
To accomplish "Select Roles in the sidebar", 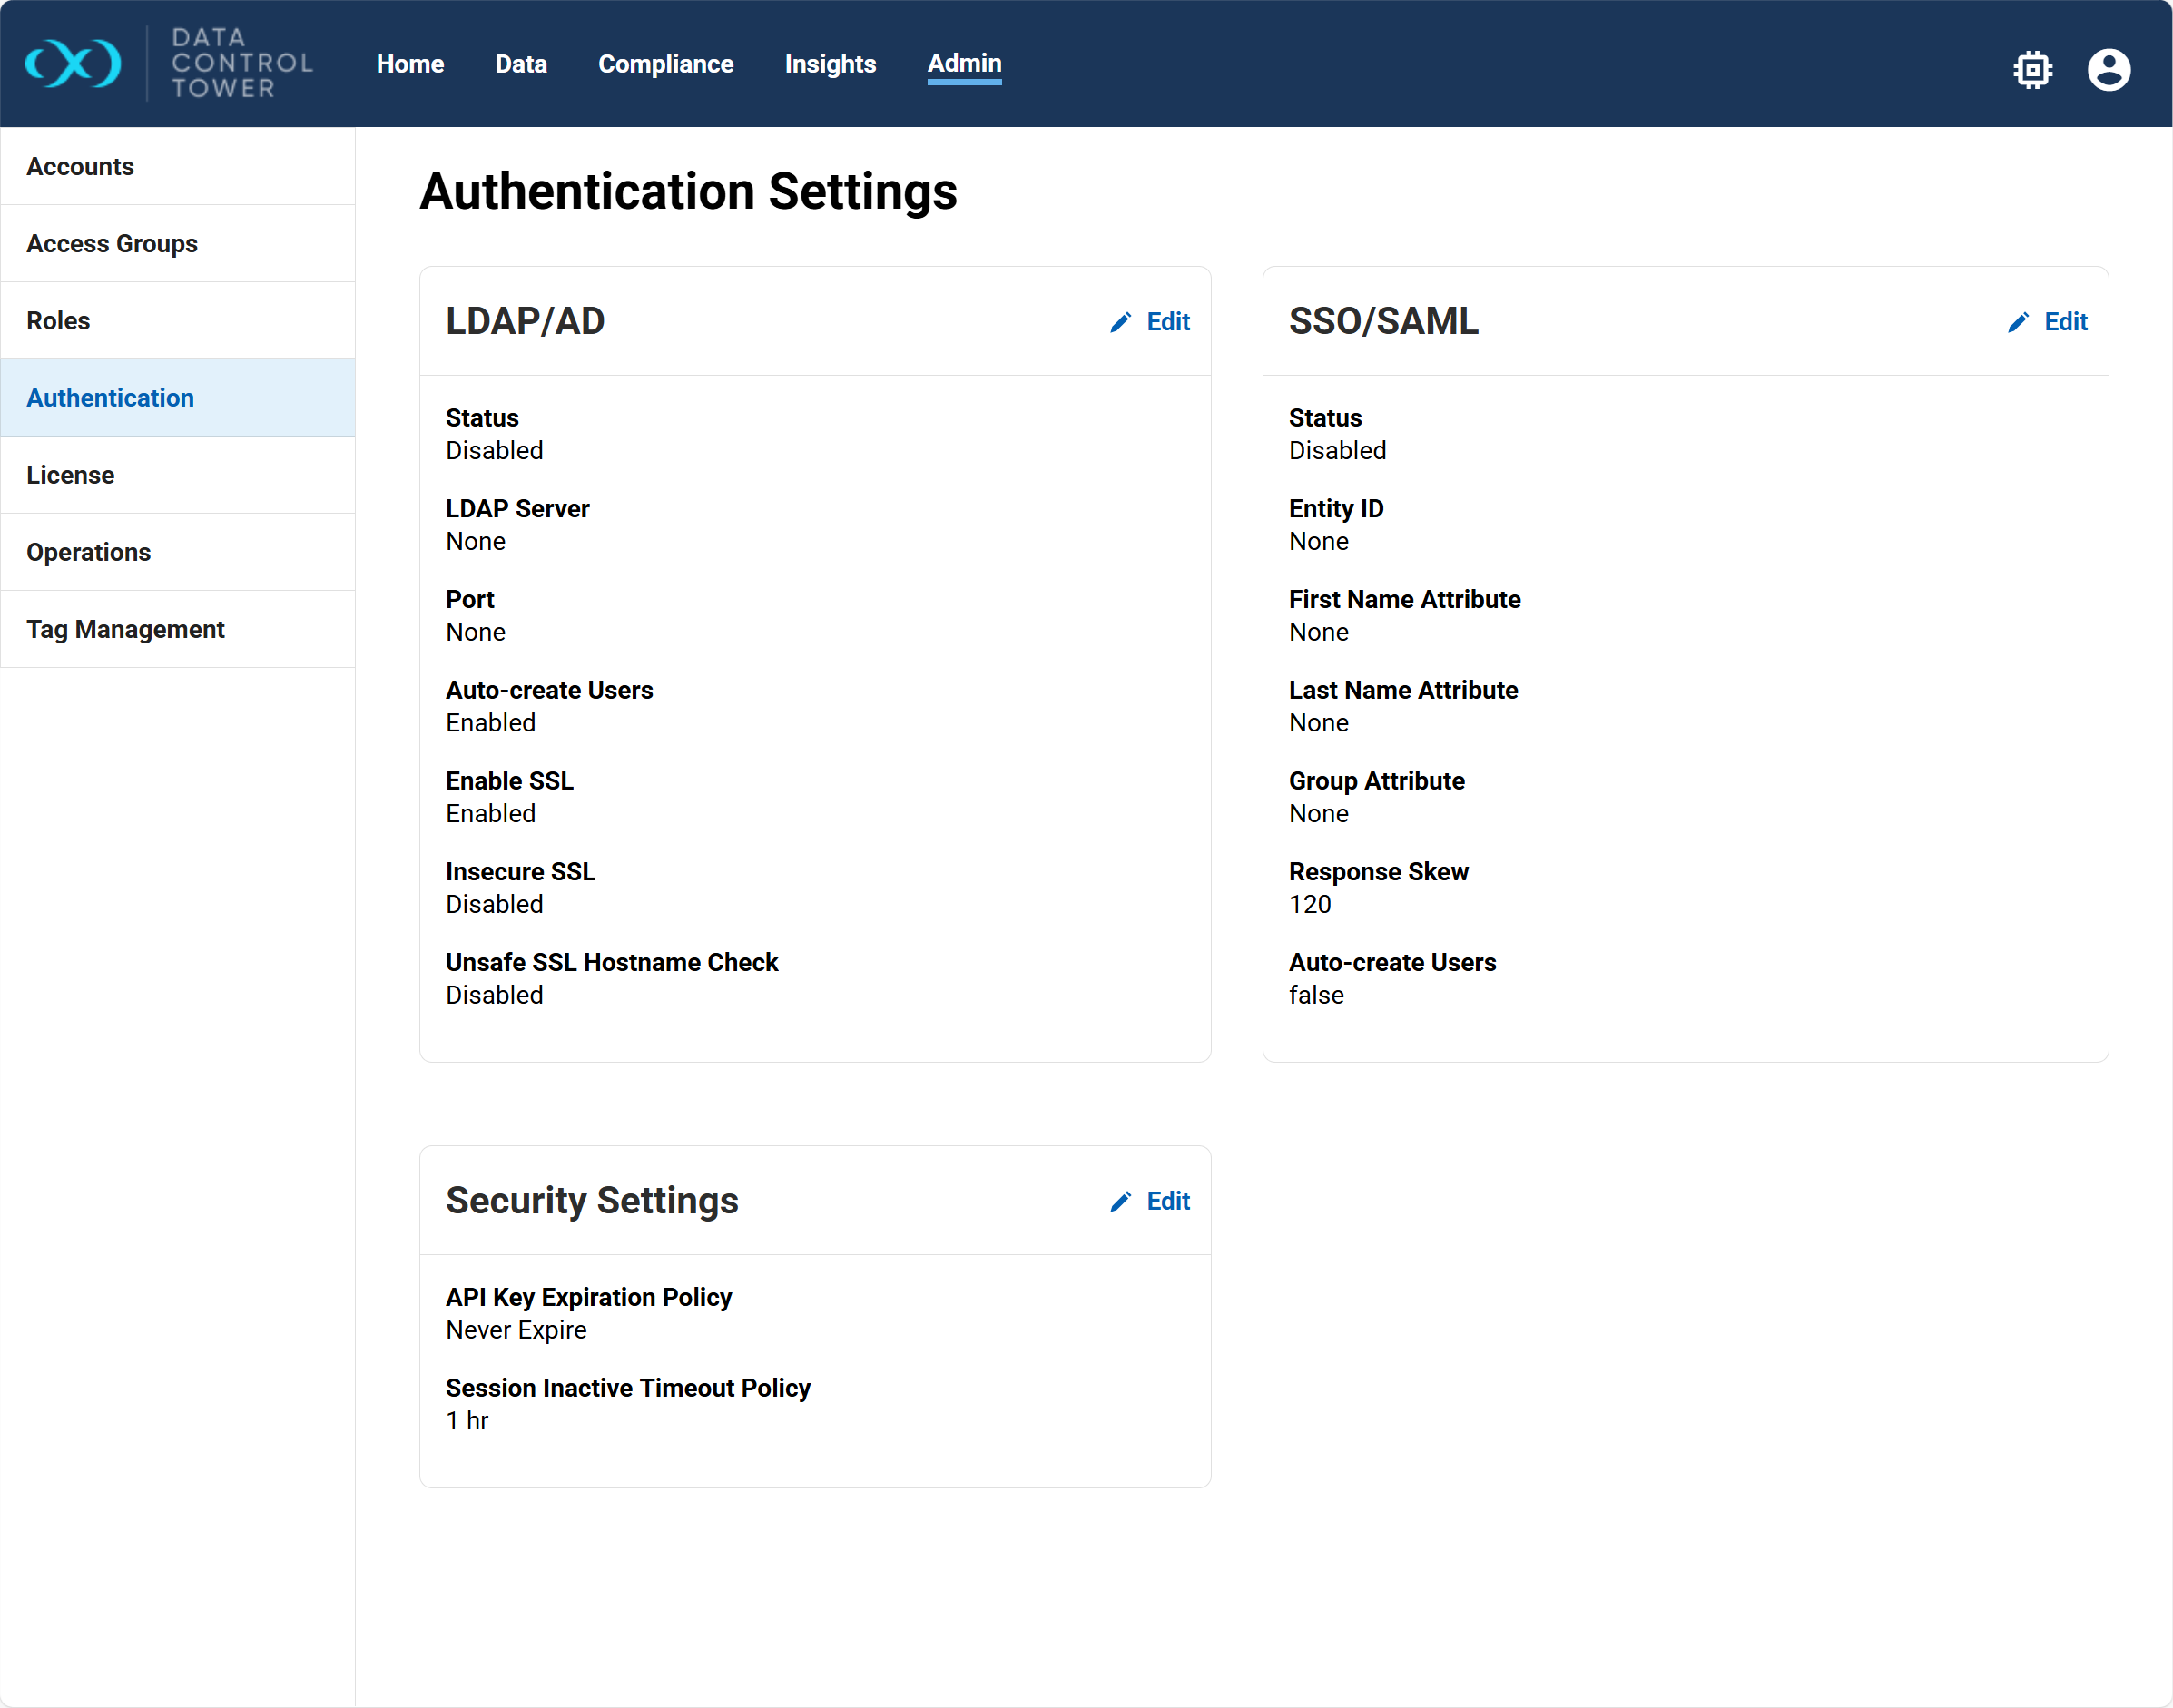I will pos(58,320).
